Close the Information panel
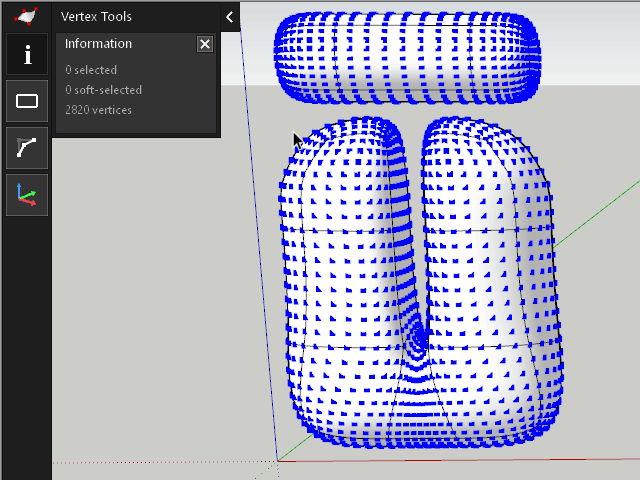The image size is (640, 480). coord(205,44)
